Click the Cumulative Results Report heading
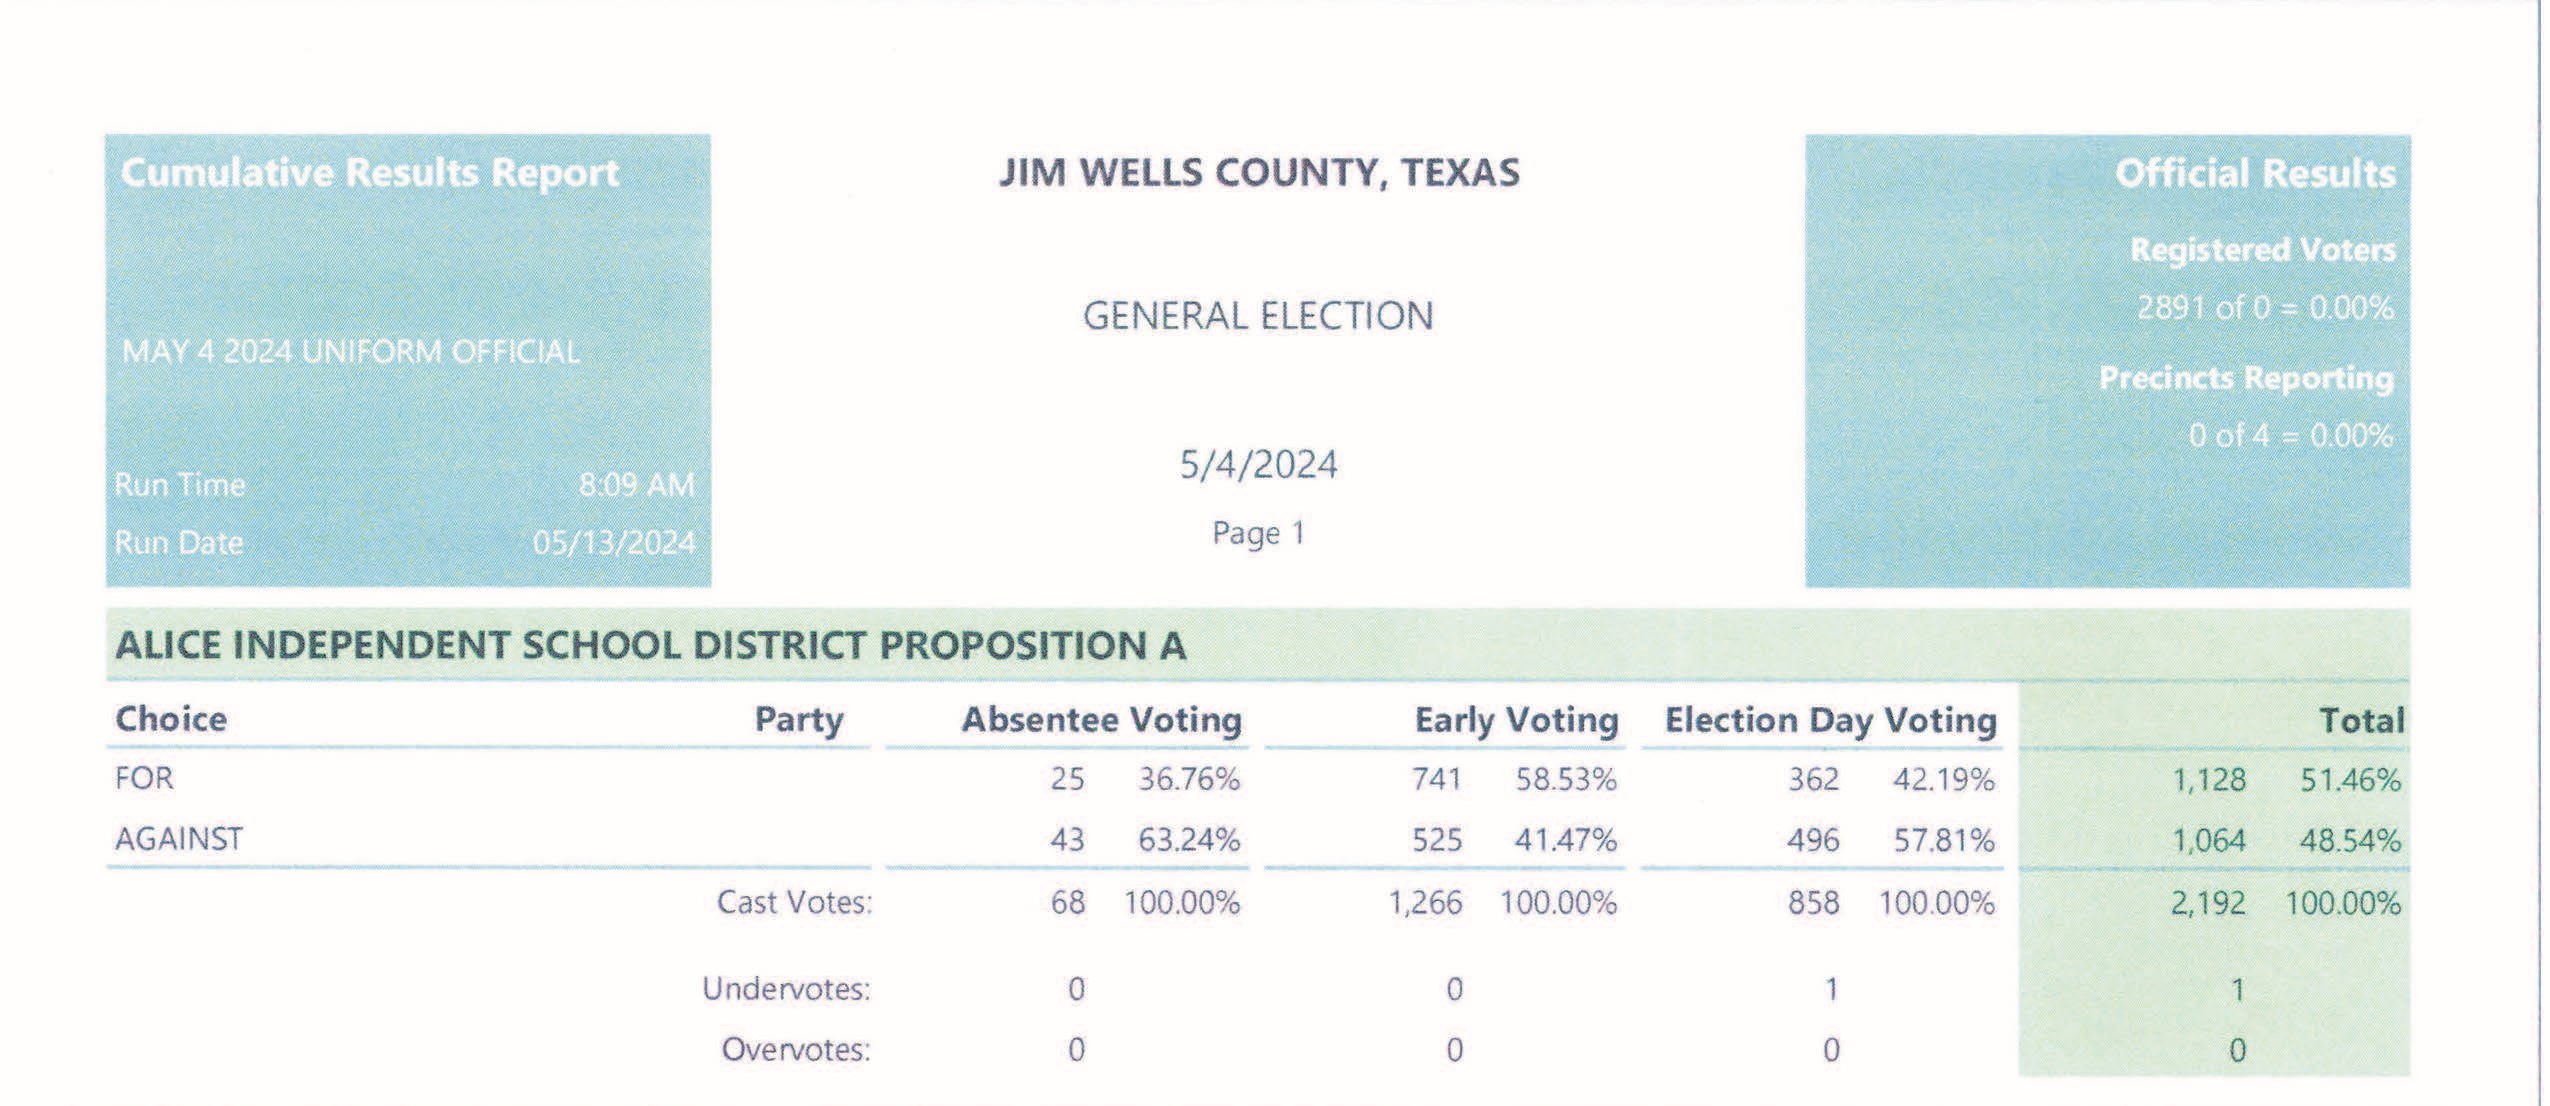 (x=369, y=173)
